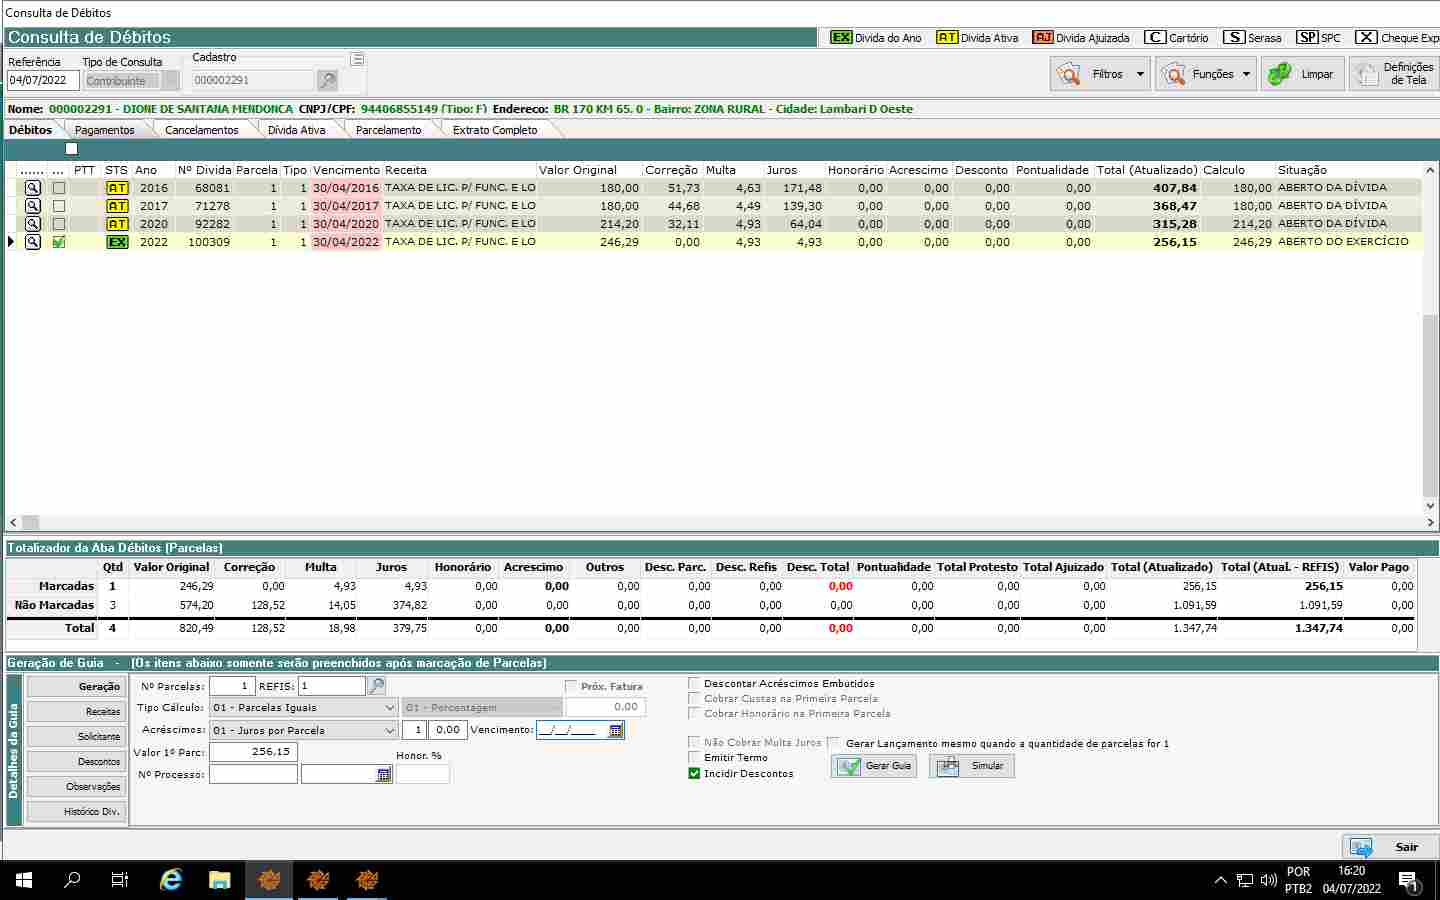The height and width of the screenshot is (900, 1440).
Task: Click the Cadastro list icon above the field
Action: pyautogui.click(x=357, y=59)
